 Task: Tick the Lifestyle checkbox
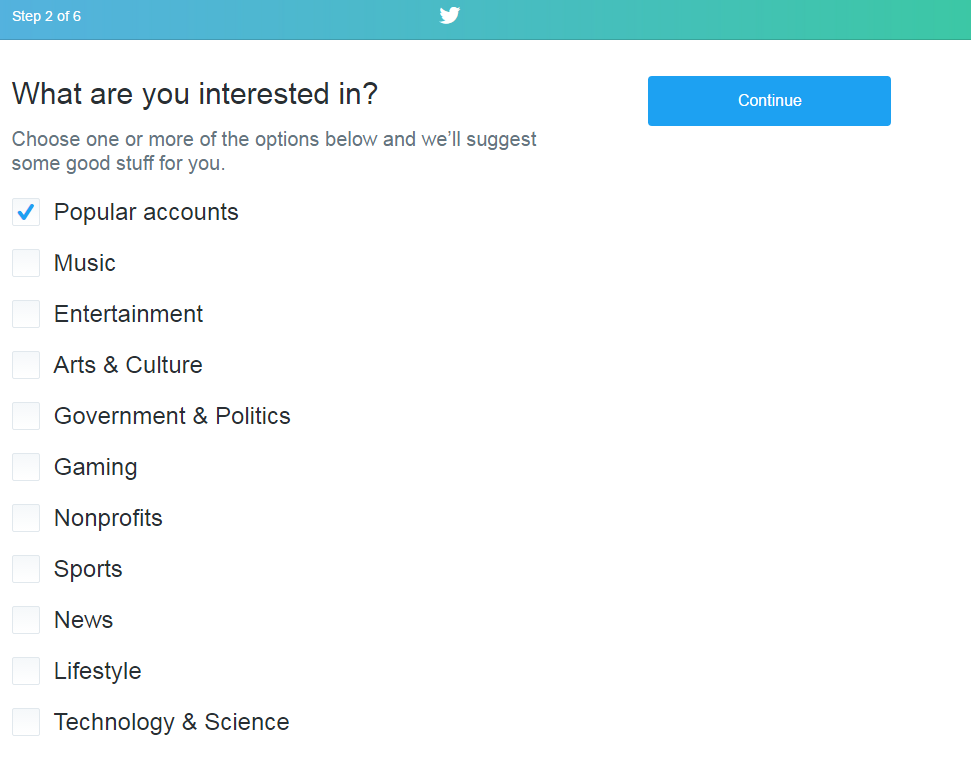tap(26, 671)
